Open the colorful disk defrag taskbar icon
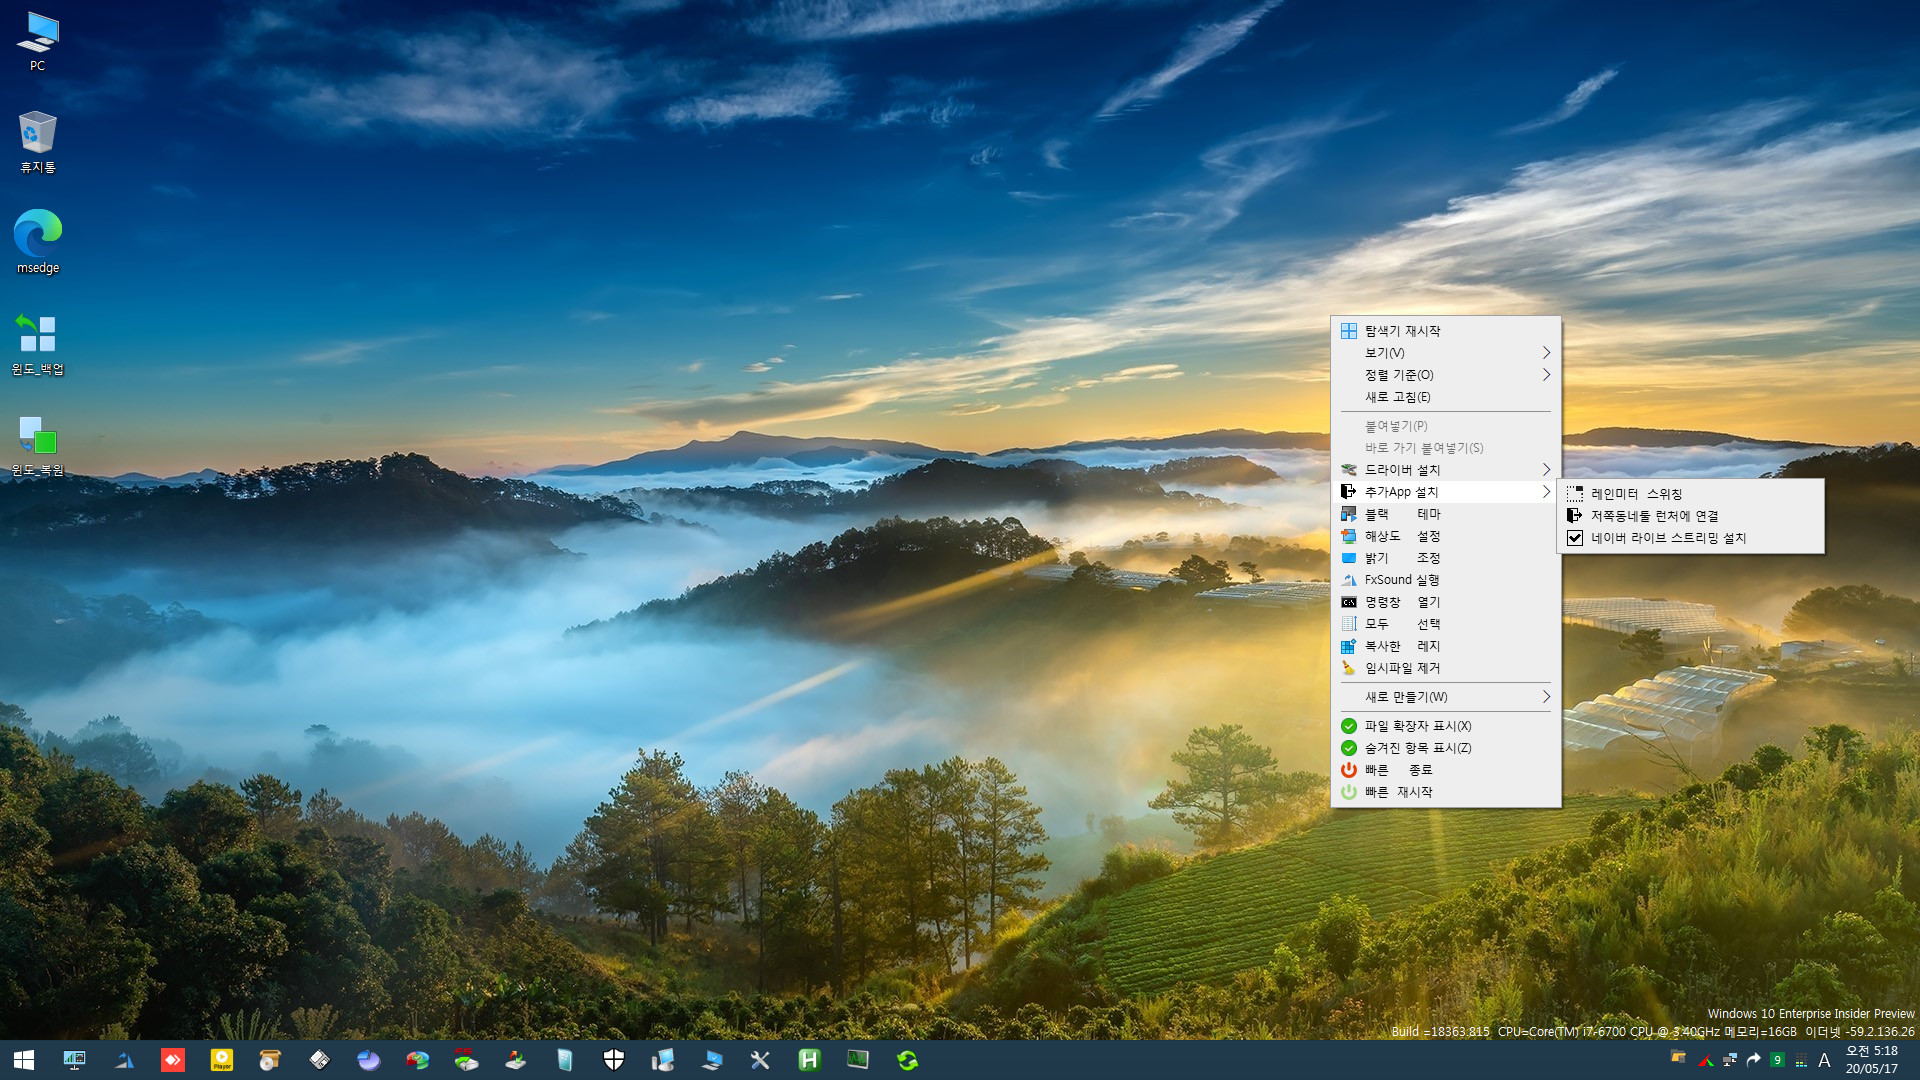 coord(418,1060)
